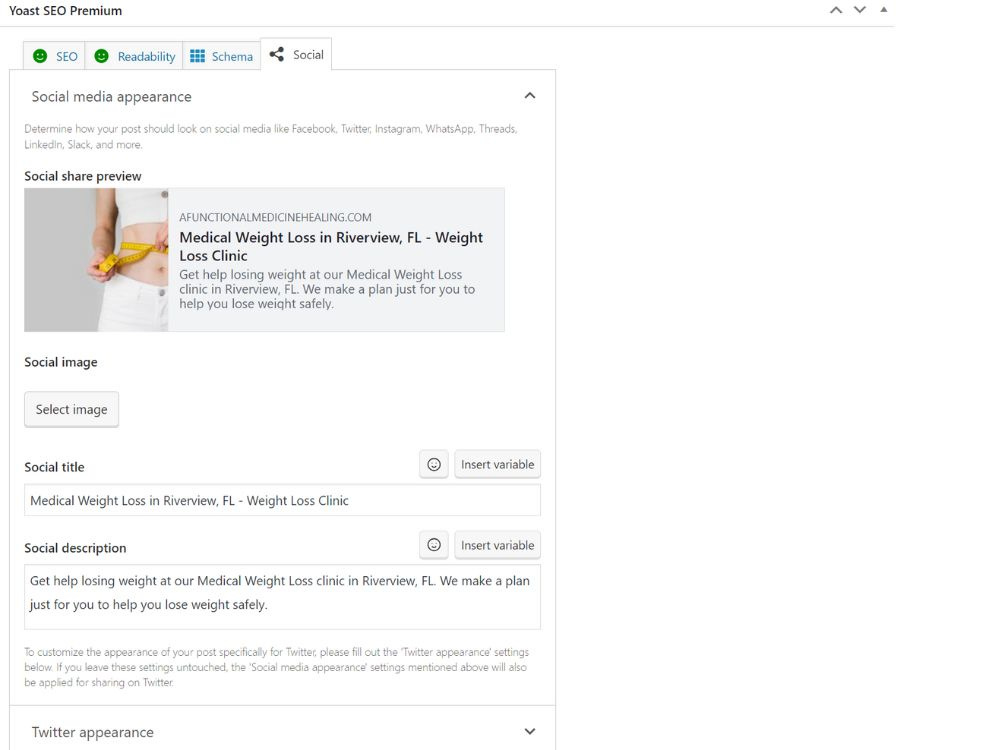The image size is (1000, 750).
Task: Click the Yoast SEO Premium heading
Action: click(65, 11)
